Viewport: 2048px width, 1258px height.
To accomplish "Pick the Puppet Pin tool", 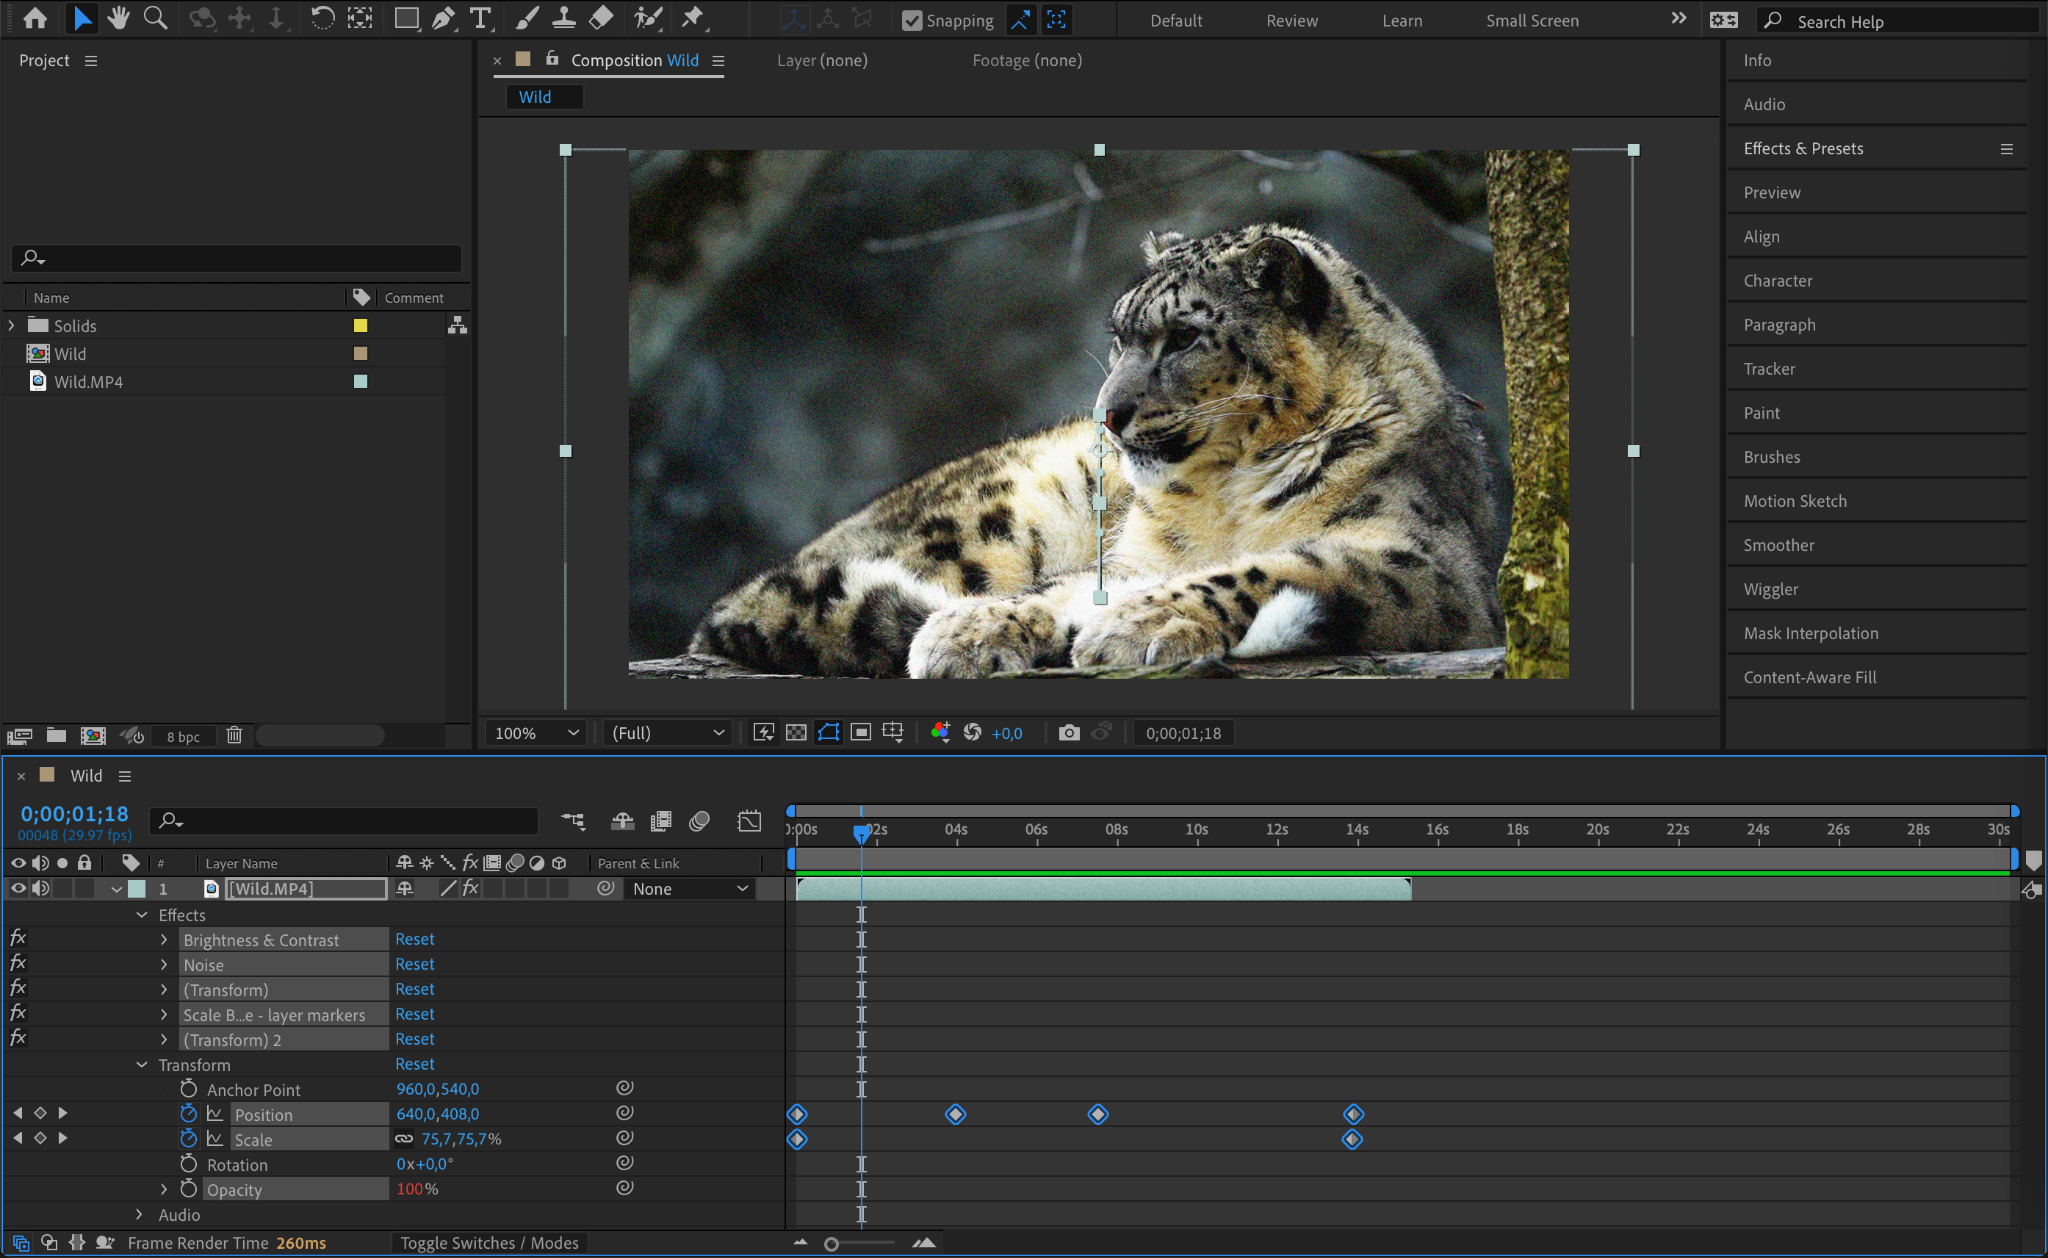I will pos(692,18).
